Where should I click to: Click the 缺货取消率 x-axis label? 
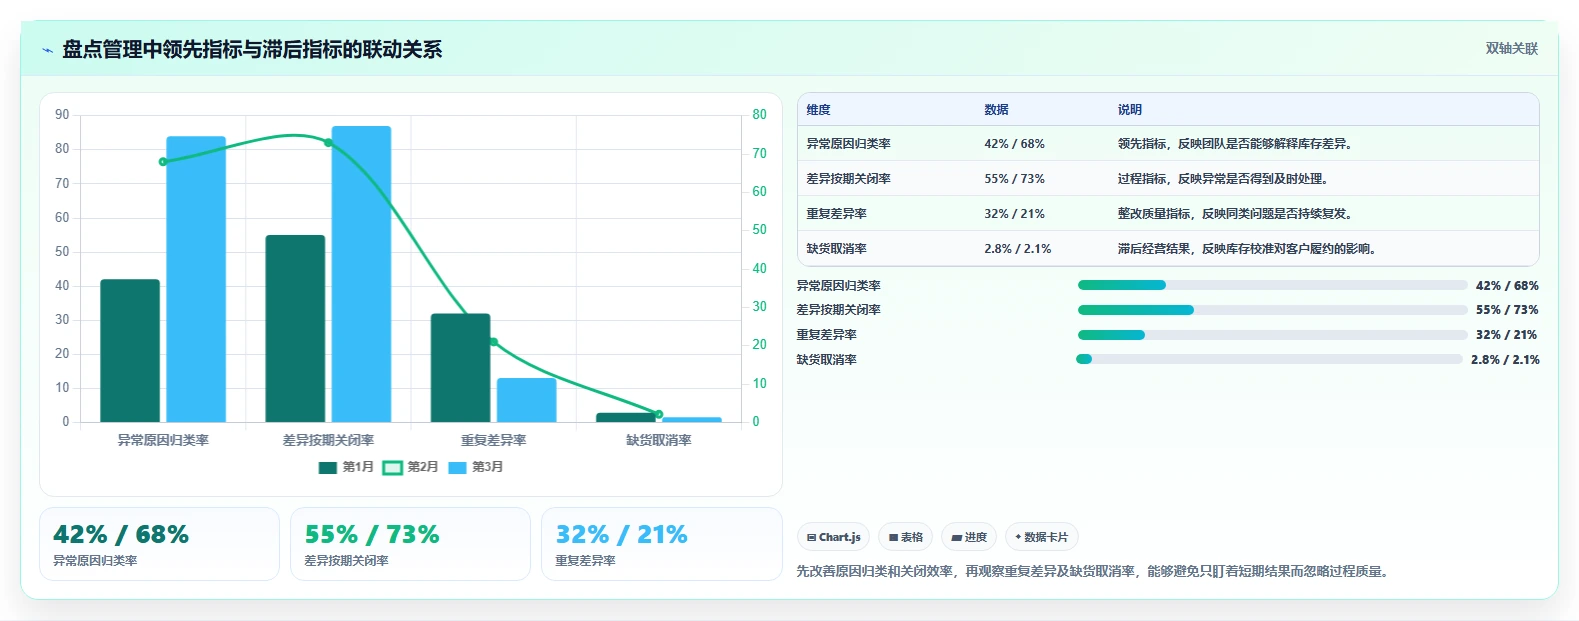click(x=659, y=440)
